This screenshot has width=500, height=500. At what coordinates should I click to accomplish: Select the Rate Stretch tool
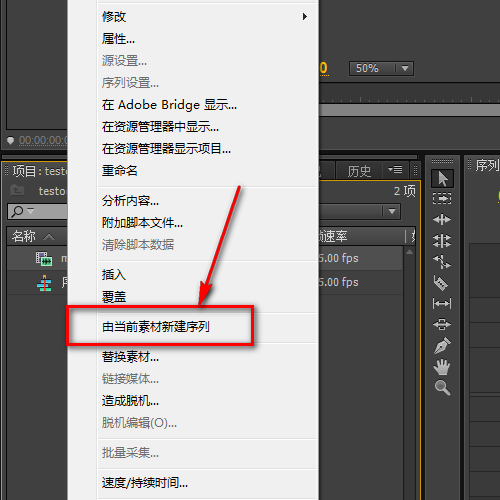tap(442, 262)
